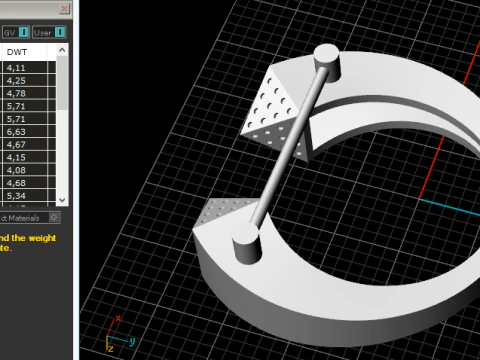
Task: Close the panel with the red X
Action: pyautogui.click(x=64, y=8)
